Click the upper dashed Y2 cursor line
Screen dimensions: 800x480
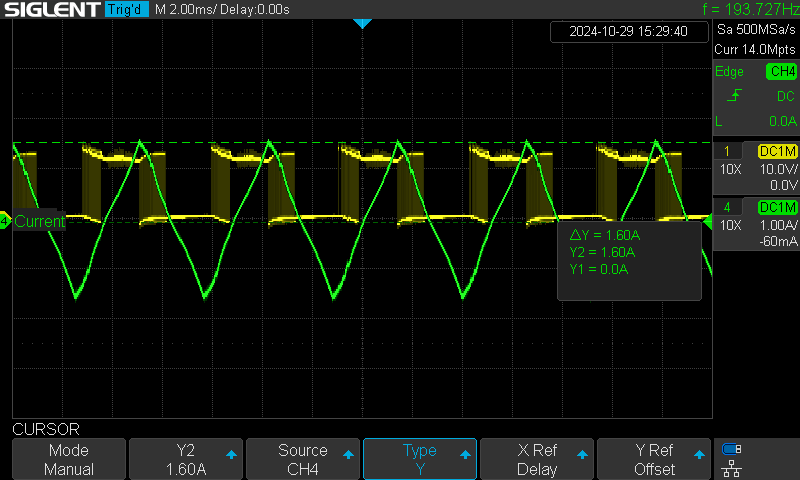click(x=362, y=142)
